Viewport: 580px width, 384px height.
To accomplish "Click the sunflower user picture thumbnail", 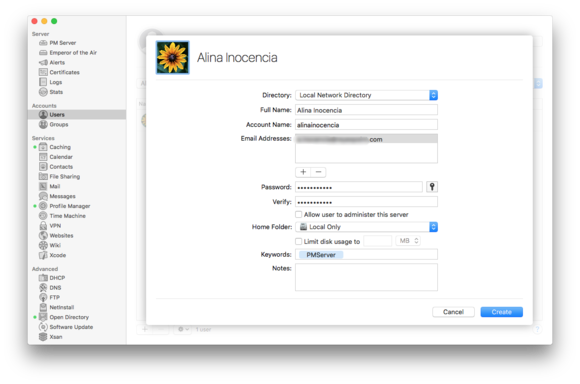I will 172,57.
